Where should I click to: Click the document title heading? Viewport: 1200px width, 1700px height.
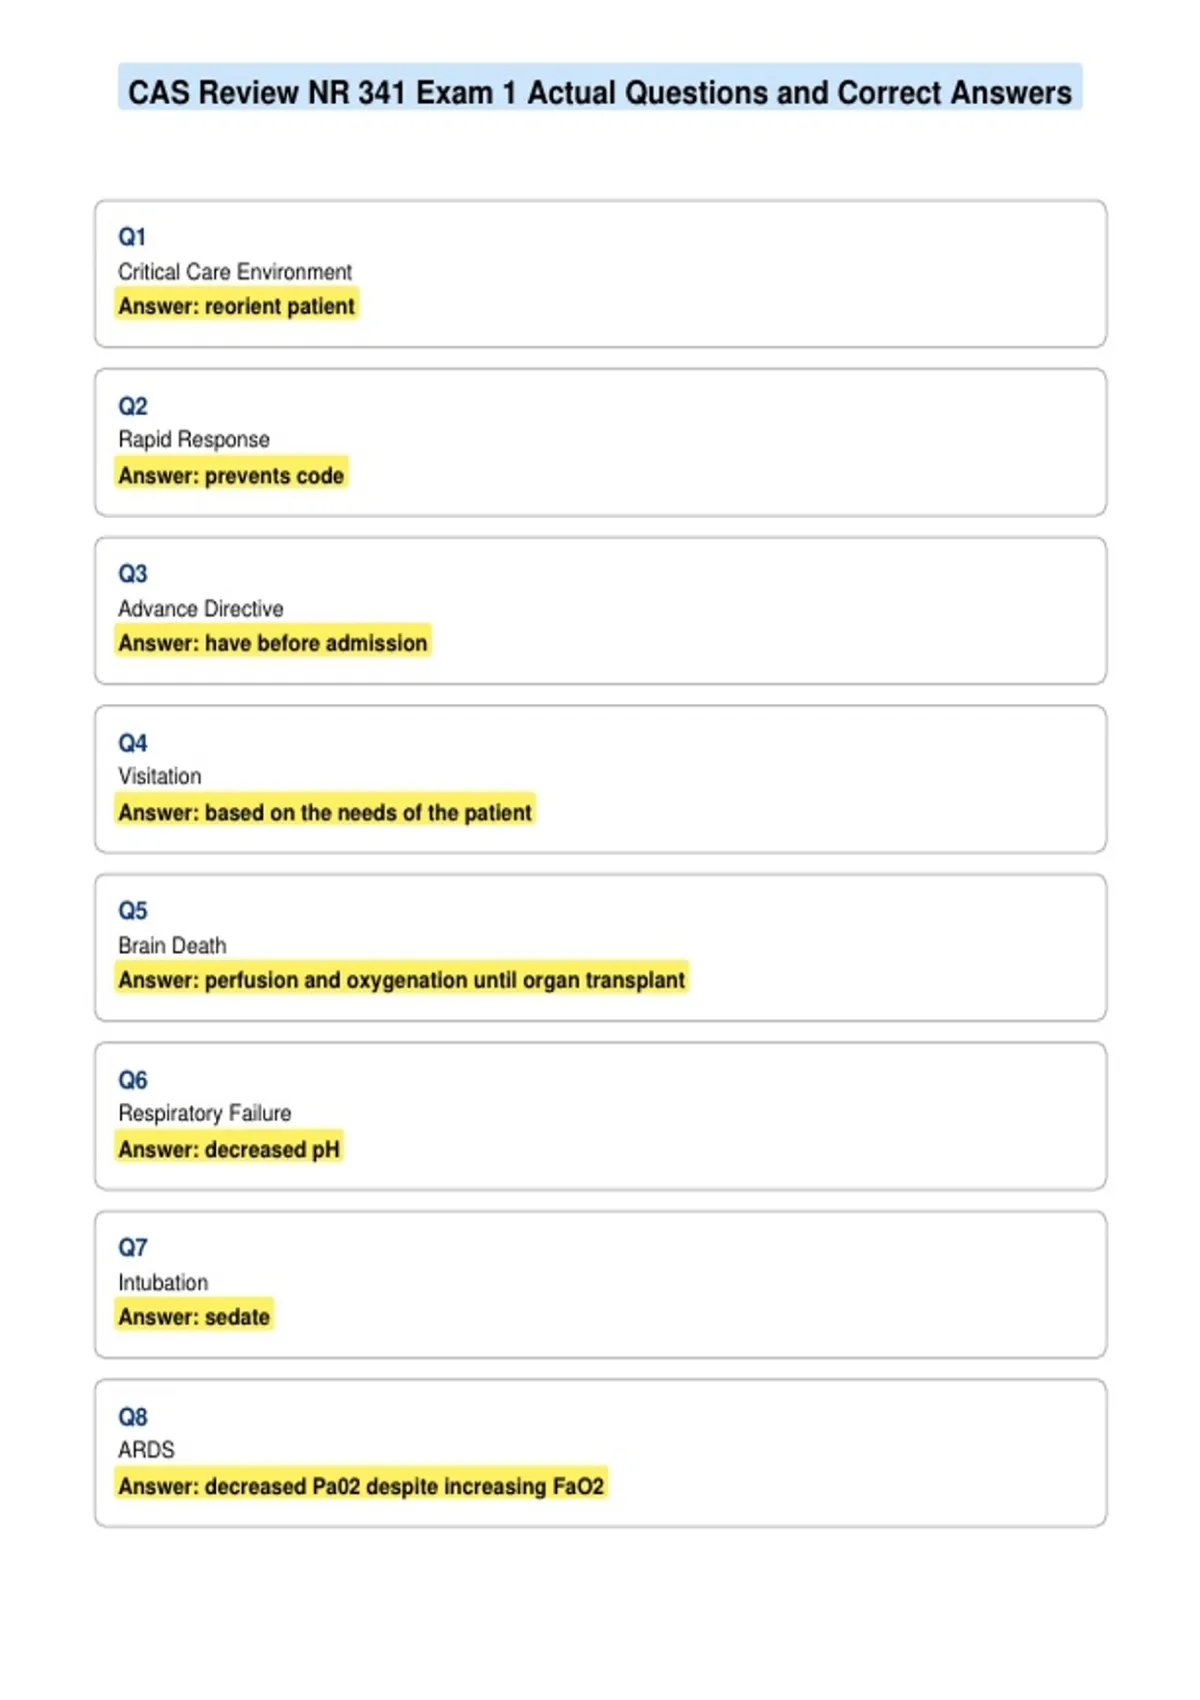point(600,92)
